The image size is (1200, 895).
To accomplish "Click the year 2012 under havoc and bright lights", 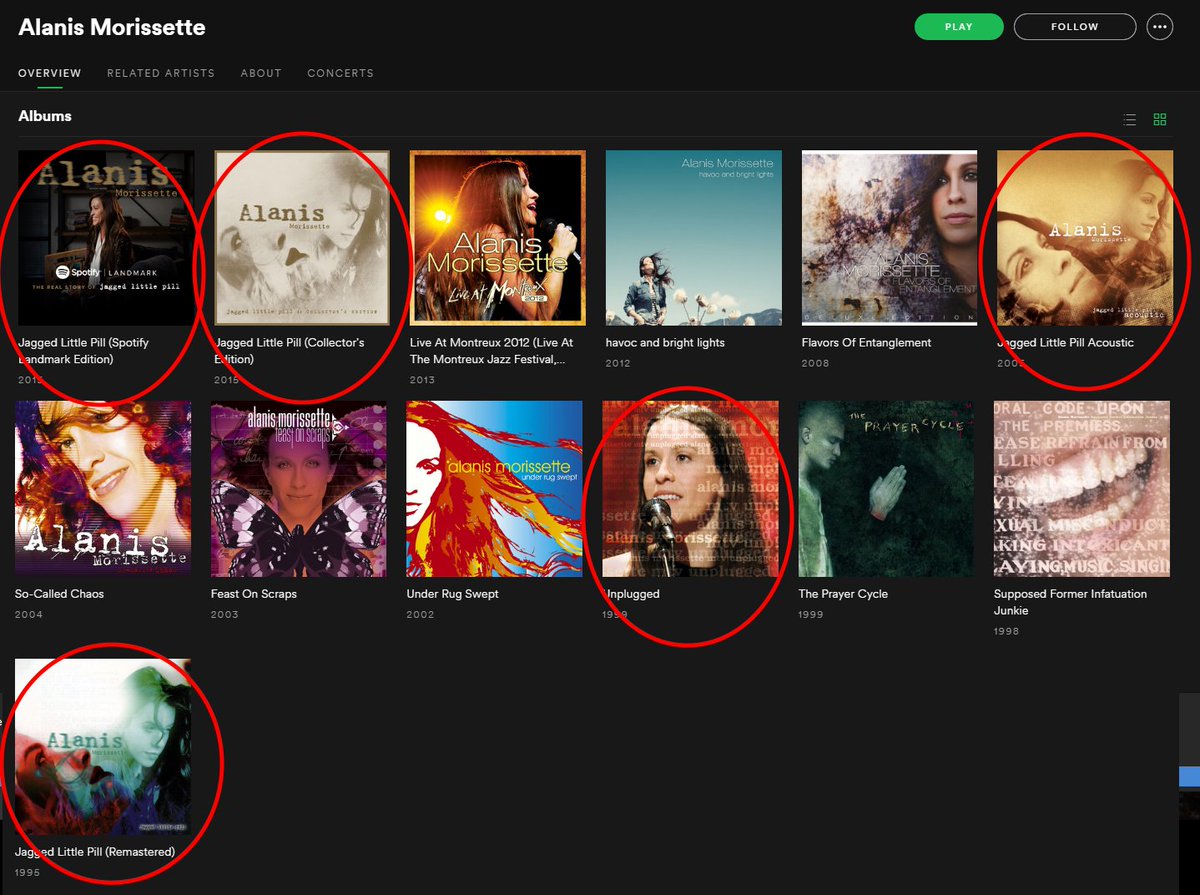I will 619,363.
